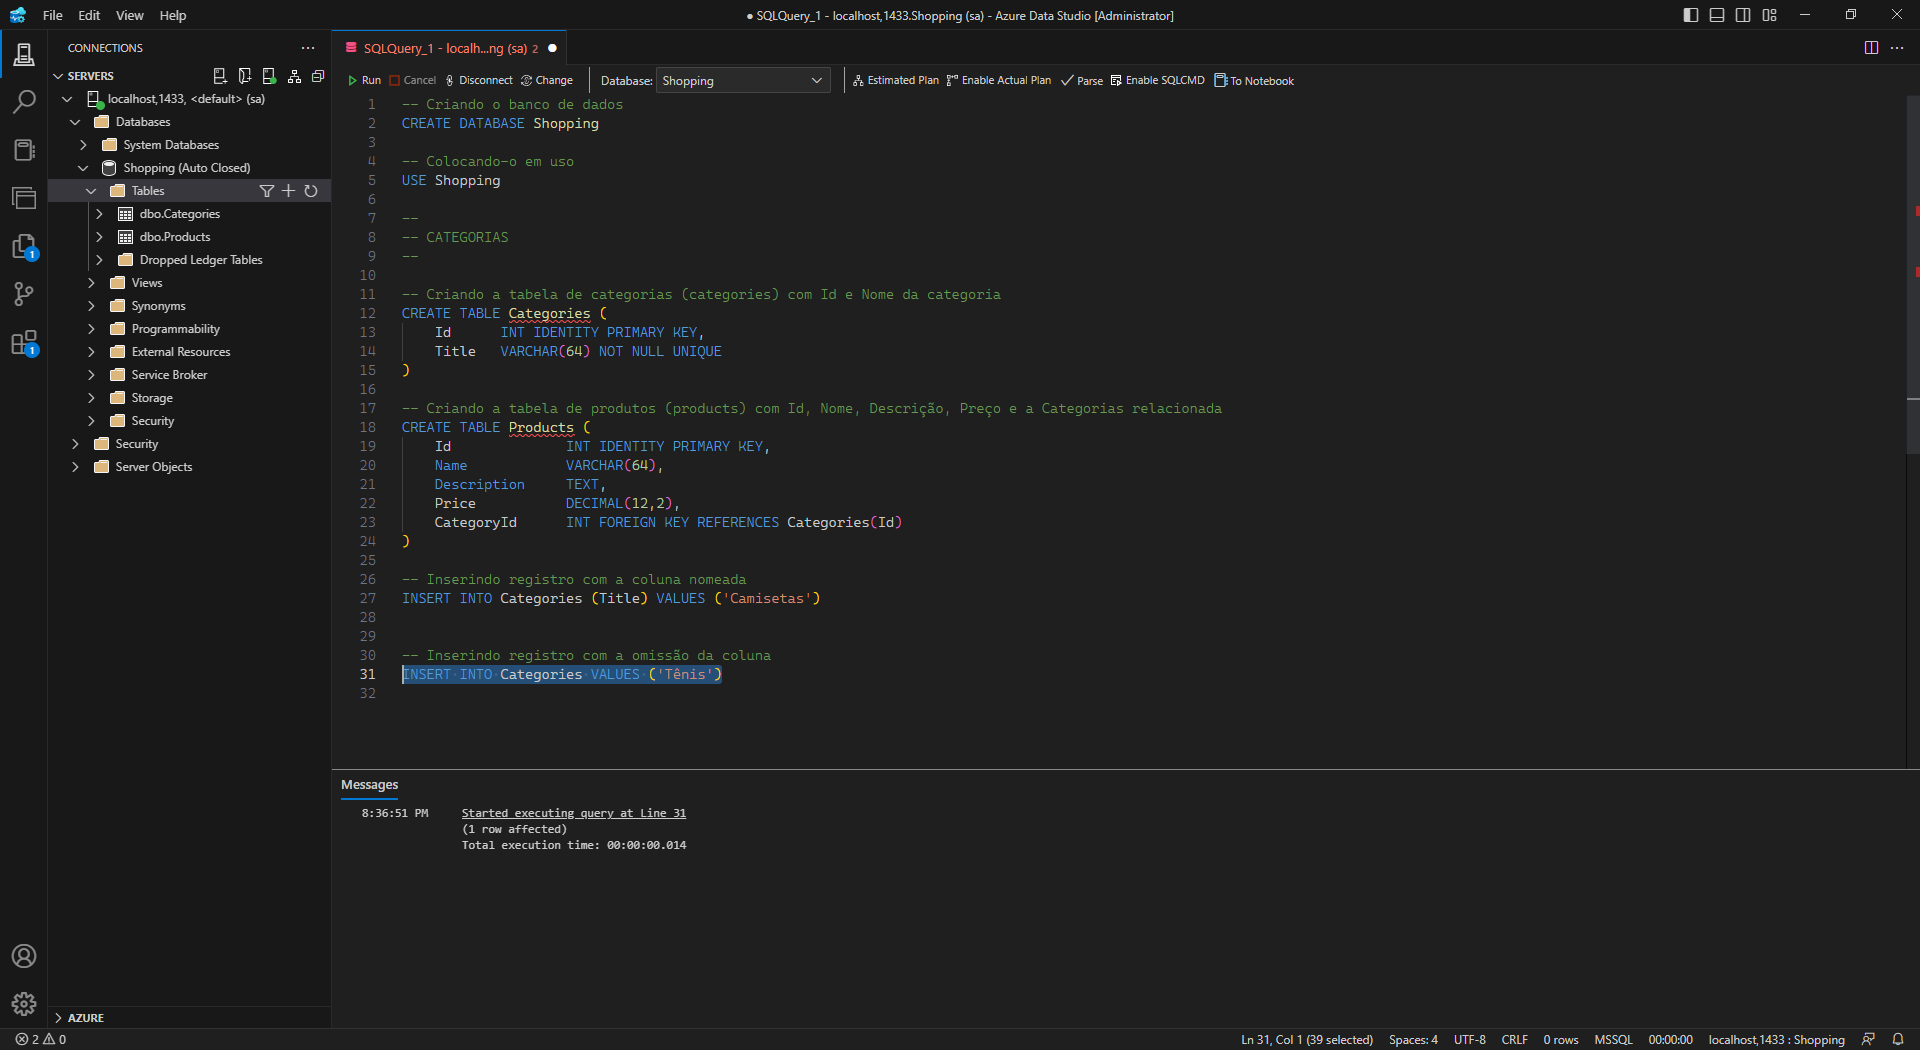Click Disconnect in query toolbar

(x=479, y=81)
